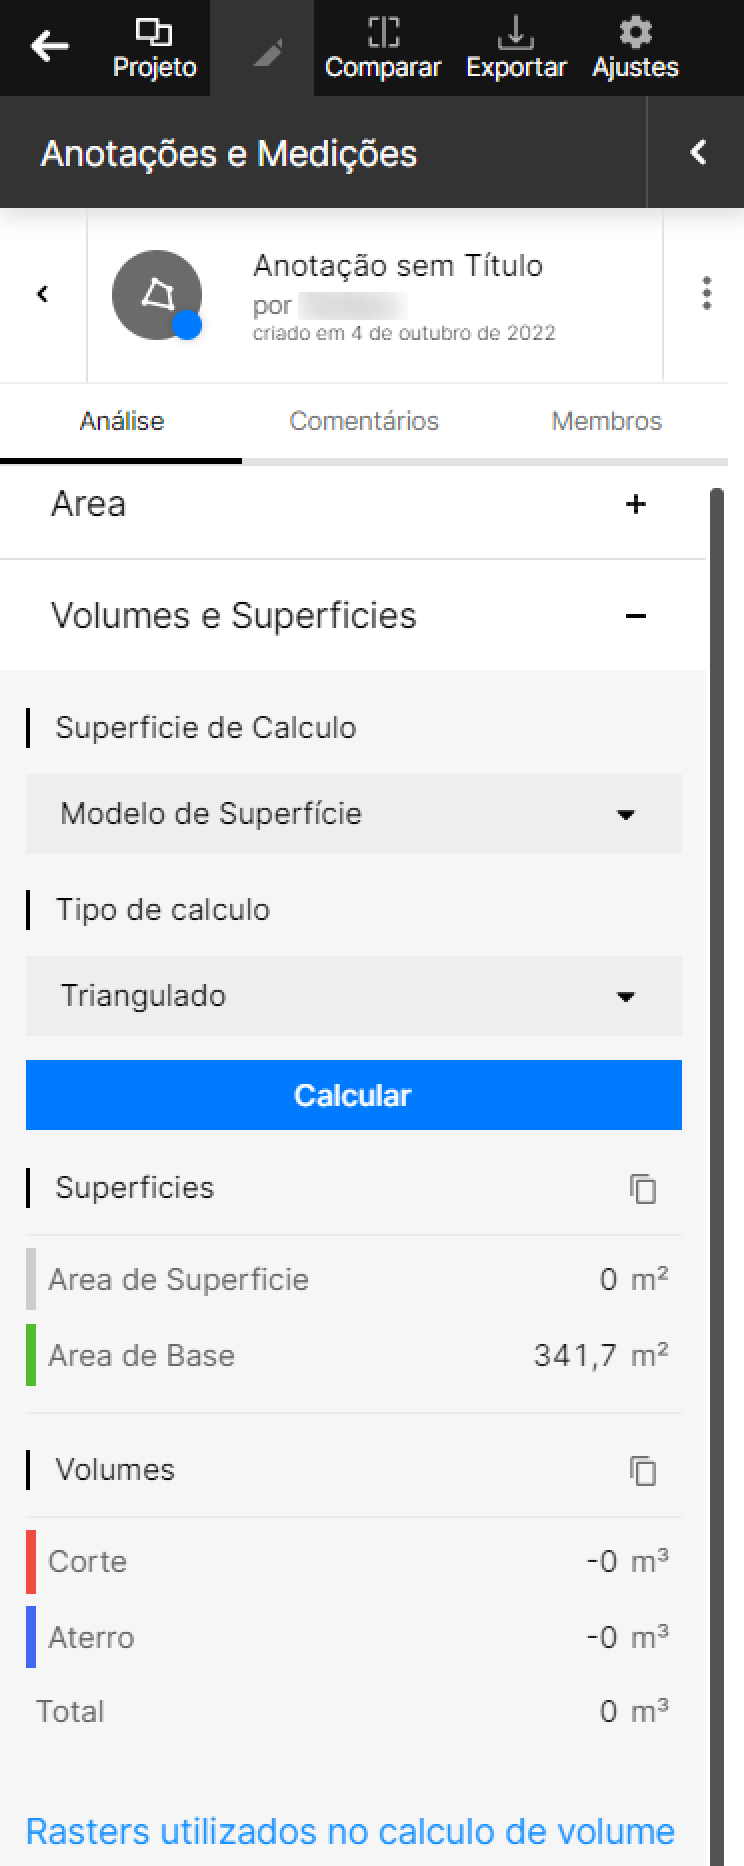744x1866 pixels.
Task: Click the polygon annotation avatar icon
Action: [x=157, y=295]
